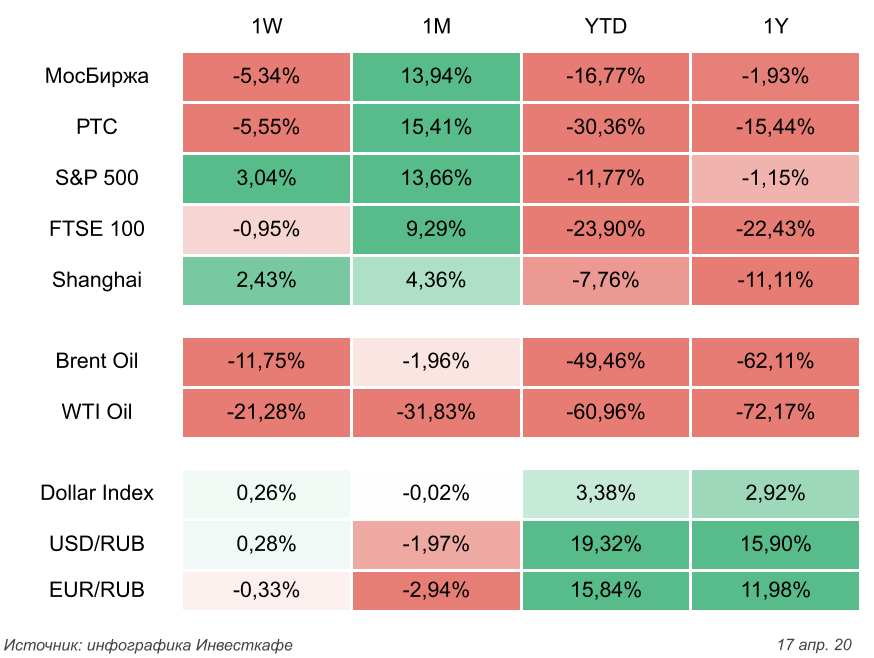
Task: Select the red -72,17% WTI Oil cell
Action: pyautogui.click(x=774, y=411)
